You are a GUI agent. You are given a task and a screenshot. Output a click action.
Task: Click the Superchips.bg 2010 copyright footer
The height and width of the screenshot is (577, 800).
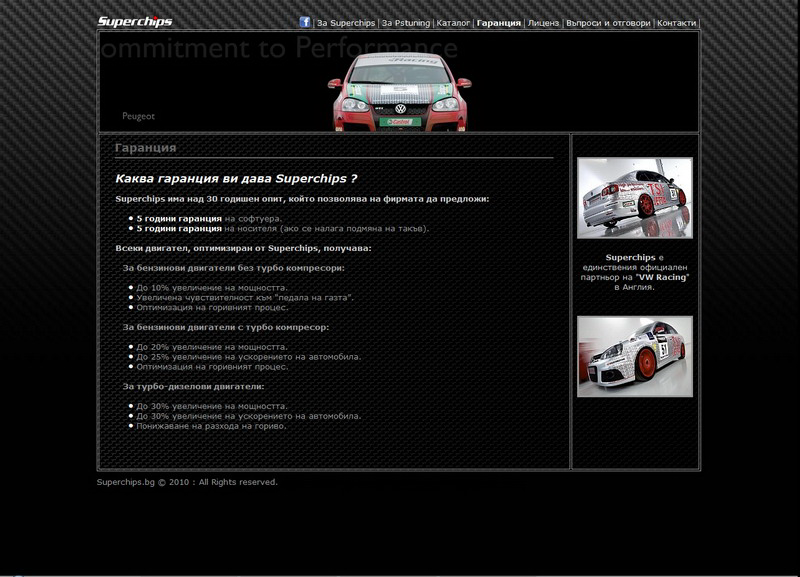(x=187, y=482)
